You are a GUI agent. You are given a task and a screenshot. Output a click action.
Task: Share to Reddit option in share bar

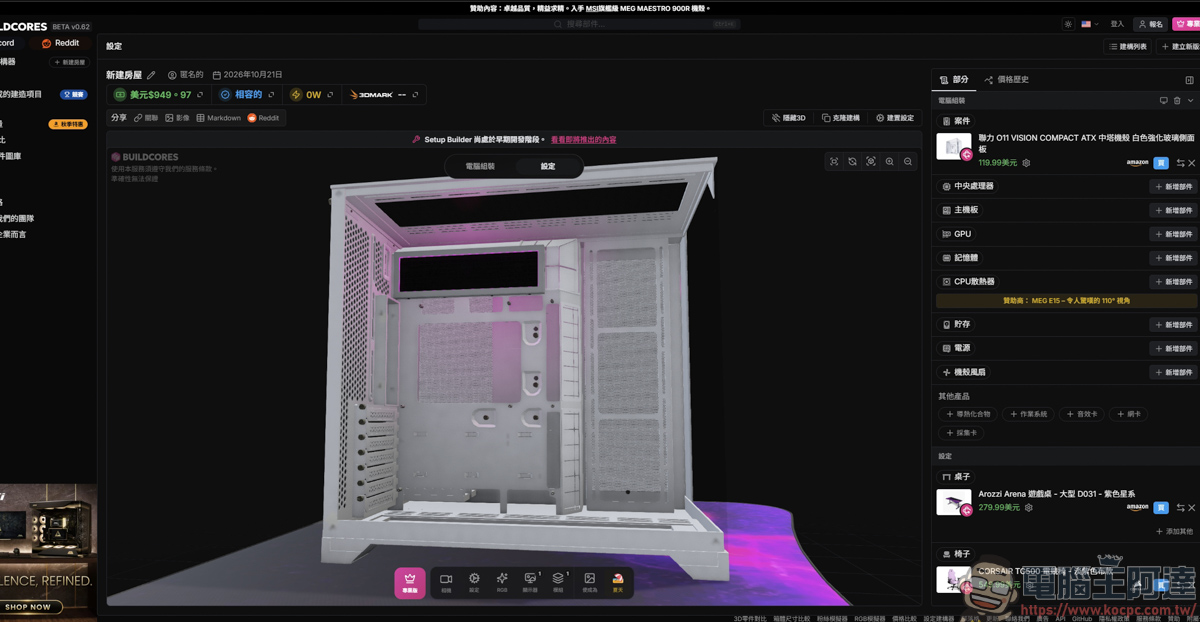(264, 118)
